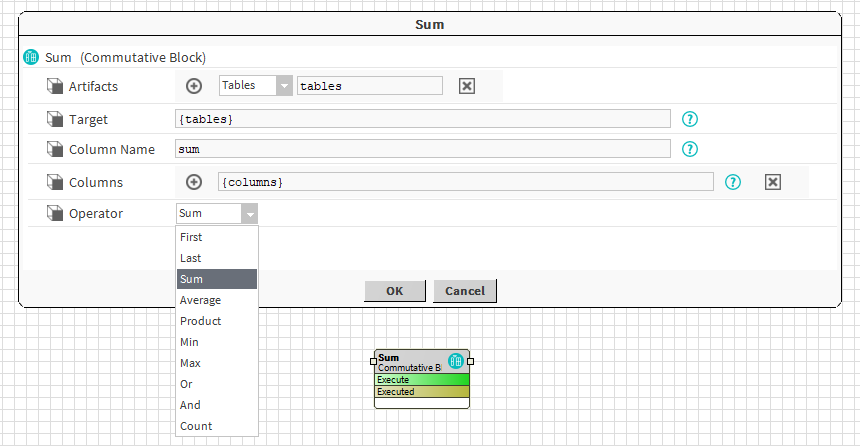Remove the {columns} entry
860x446 pixels.
(x=772, y=182)
